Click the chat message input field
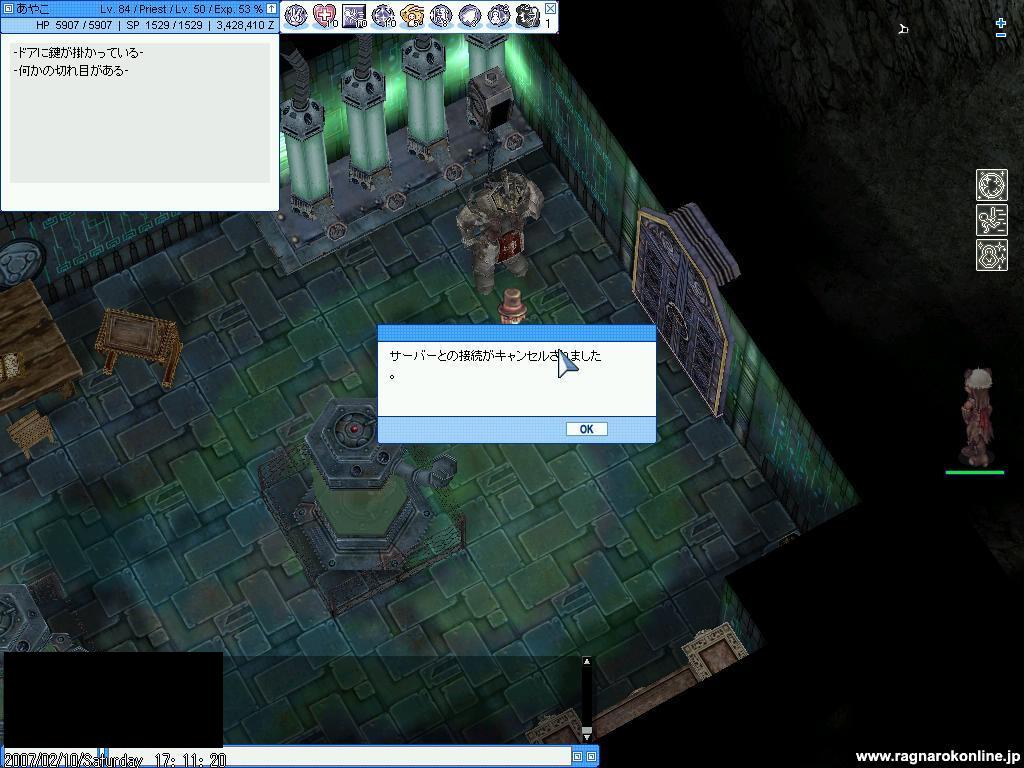This screenshot has height=768, width=1024. click(x=338, y=756)
